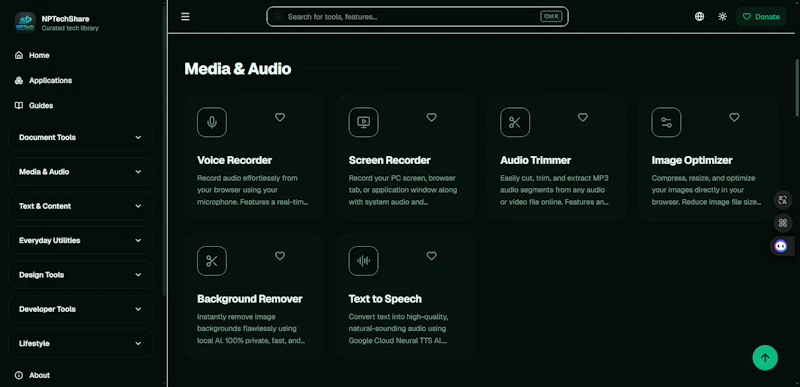Click the Screen Recorder monitor icon
The height and width of the screenshot is (387, 800).
(363, 122)
